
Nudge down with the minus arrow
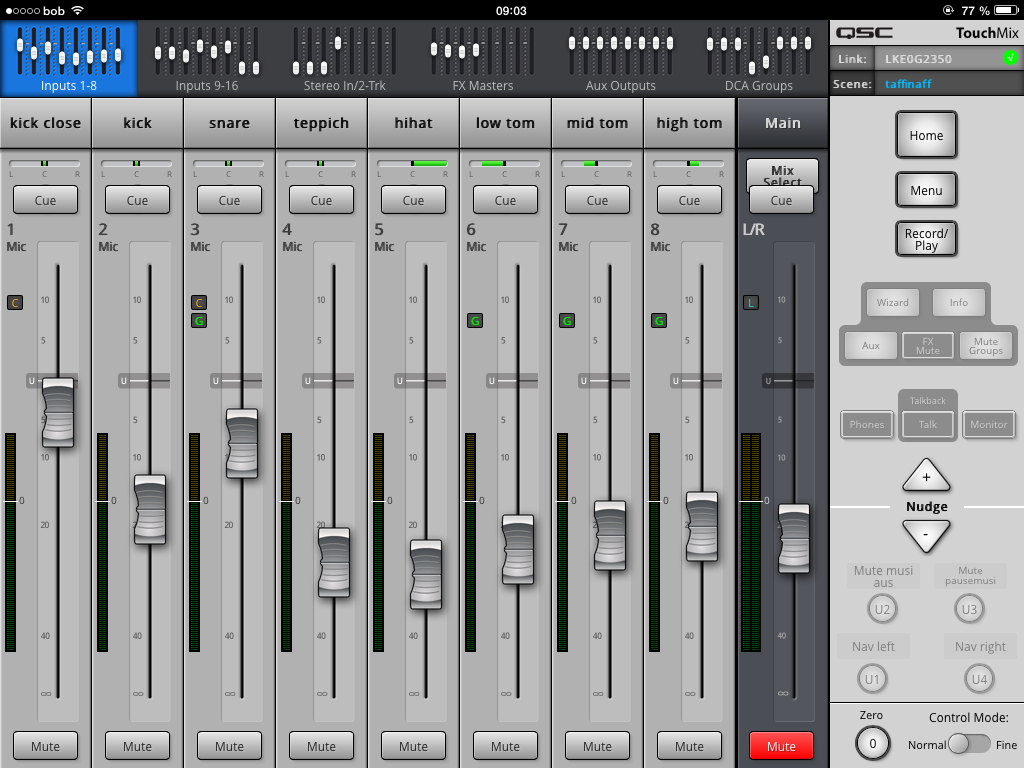[926, 536]
